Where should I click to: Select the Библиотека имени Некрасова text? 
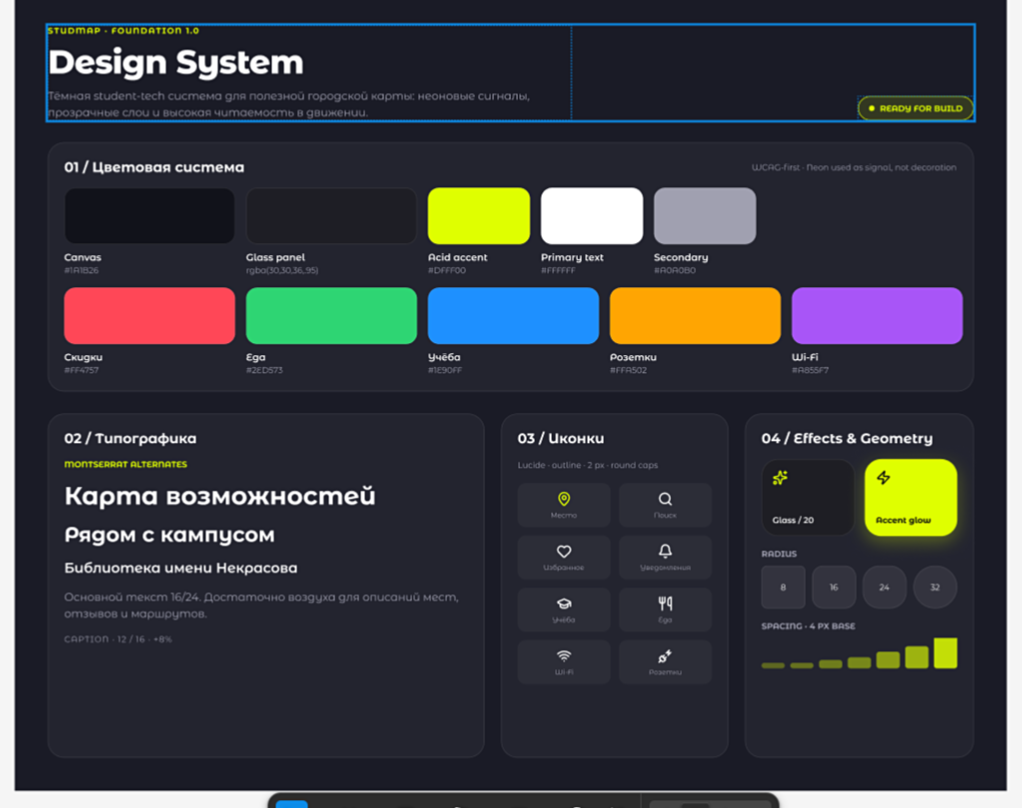[x=181, y=568]
